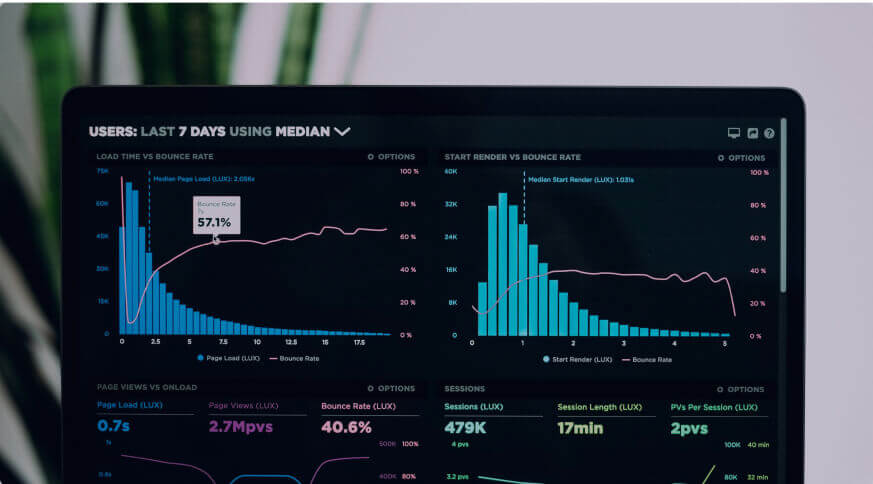Select the Page Views (LUX) metric tab
The height and width of the screenshot is (484, 873).
pyautogui.click(x=243, y=406)
